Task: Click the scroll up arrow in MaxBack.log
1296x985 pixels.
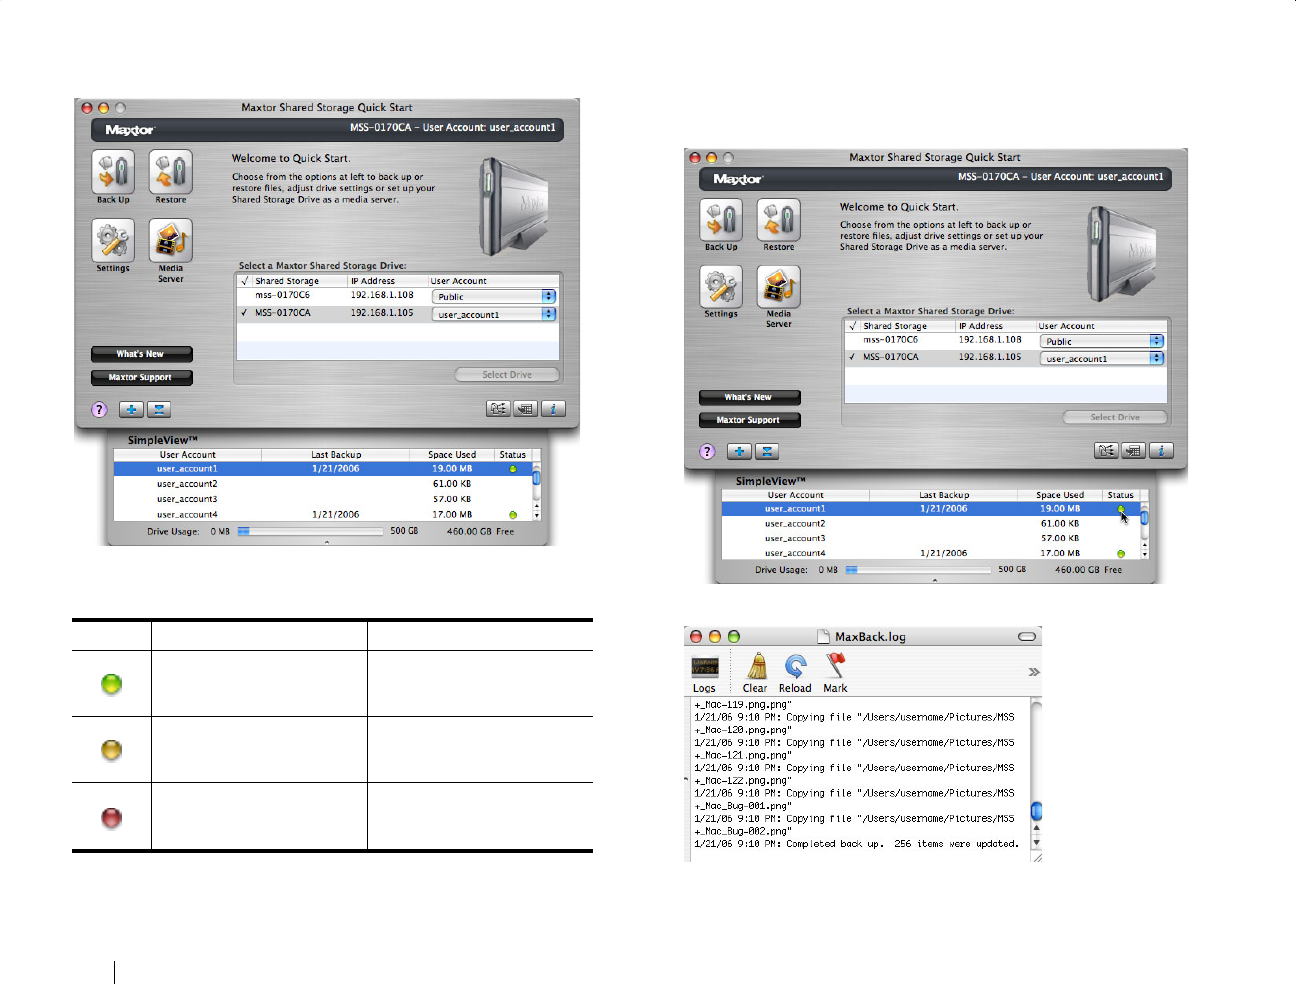Action: pyautogui.click(x=1036, y=828)
